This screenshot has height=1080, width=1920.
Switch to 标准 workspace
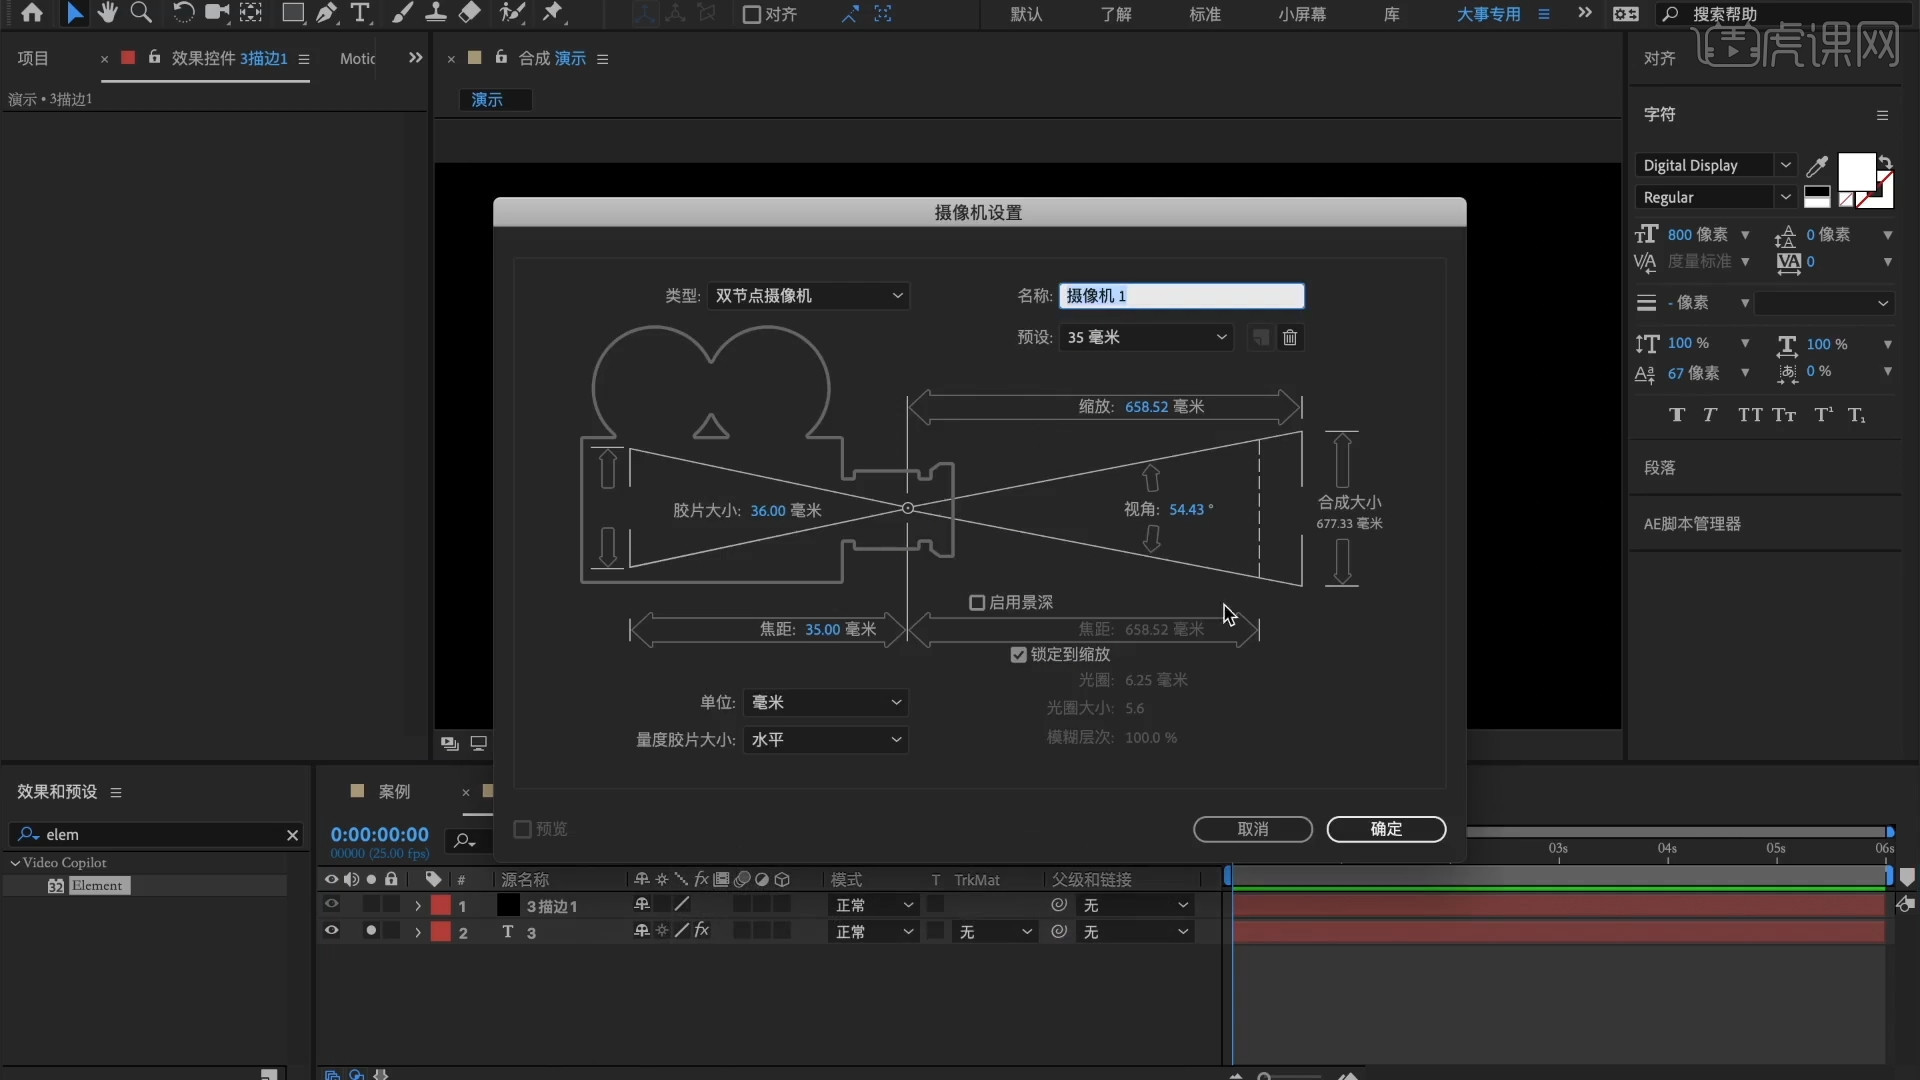pyautogui.click(x=1205, y=14)
